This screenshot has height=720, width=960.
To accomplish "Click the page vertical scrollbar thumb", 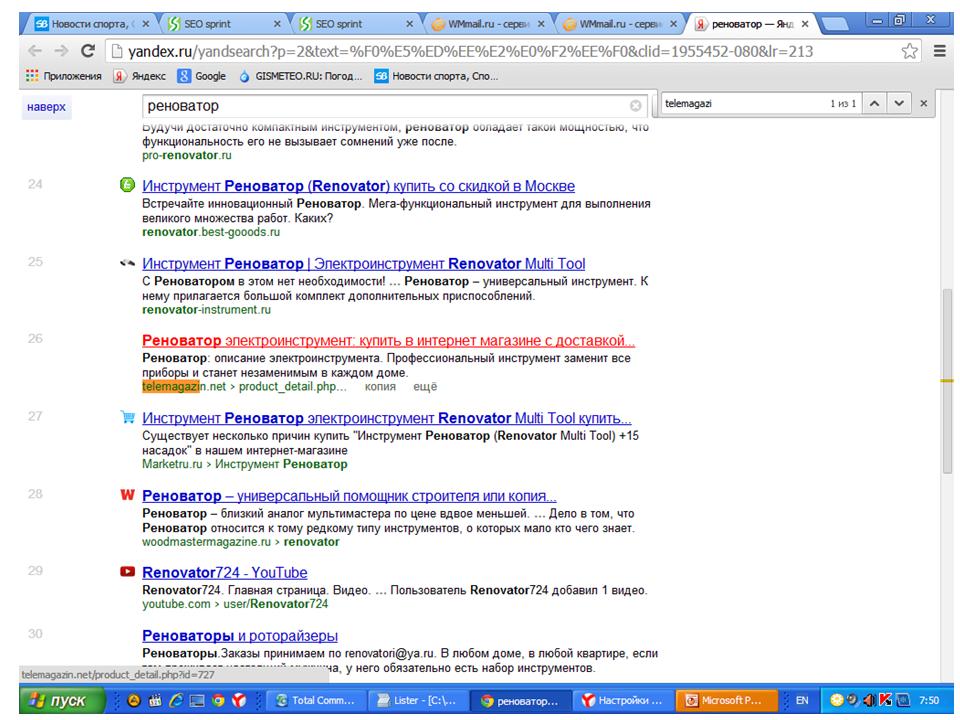I will [947, 380].
